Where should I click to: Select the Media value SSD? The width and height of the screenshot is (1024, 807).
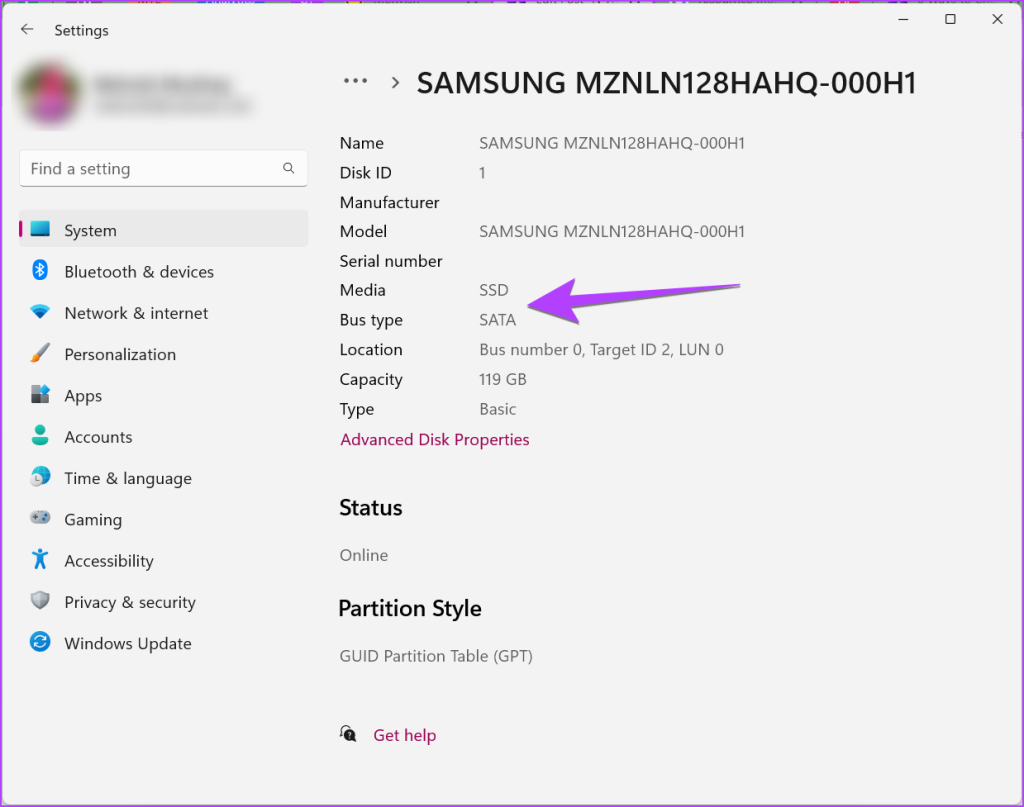pos(494,290)
